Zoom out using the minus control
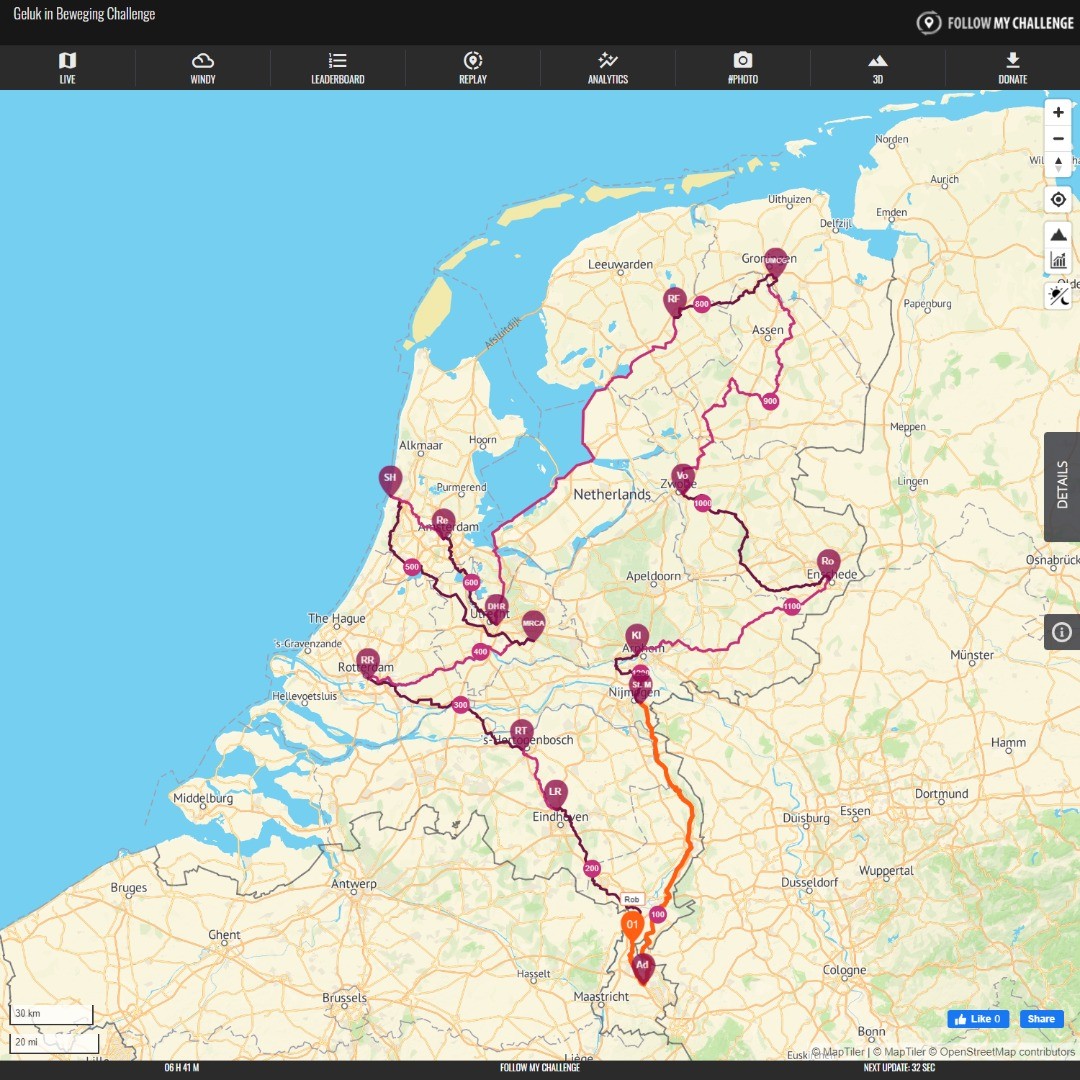Image resolution: width=1080 pixels, height=1080 pixels. click(x=1058, y=138)
